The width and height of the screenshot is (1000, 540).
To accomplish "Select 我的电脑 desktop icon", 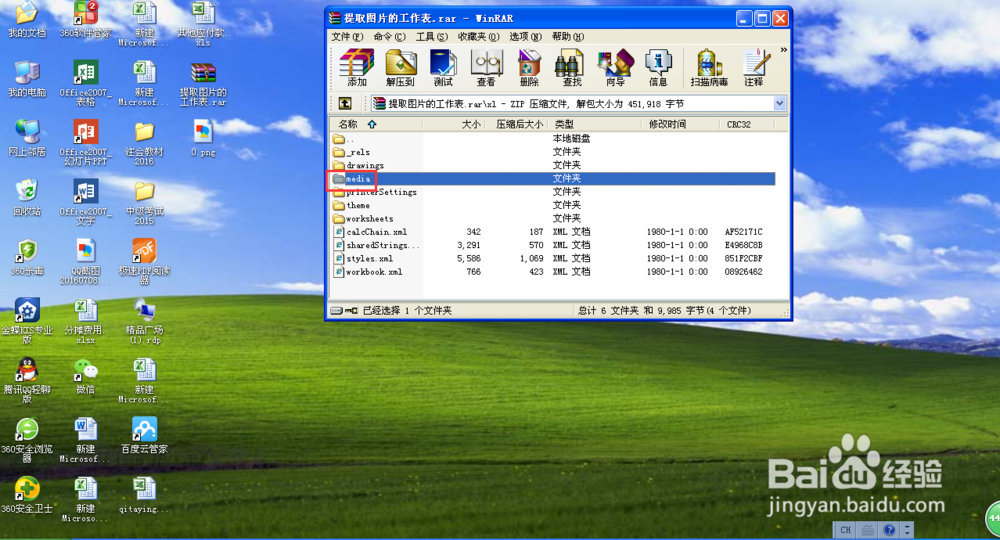I will point(27,79).
